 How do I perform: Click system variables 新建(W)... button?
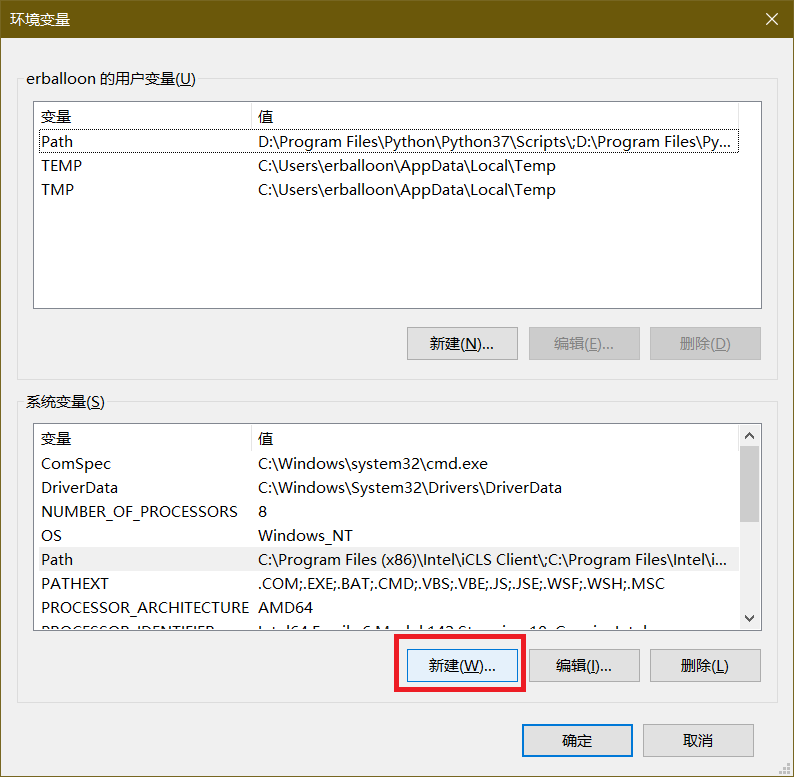point(462,666)
